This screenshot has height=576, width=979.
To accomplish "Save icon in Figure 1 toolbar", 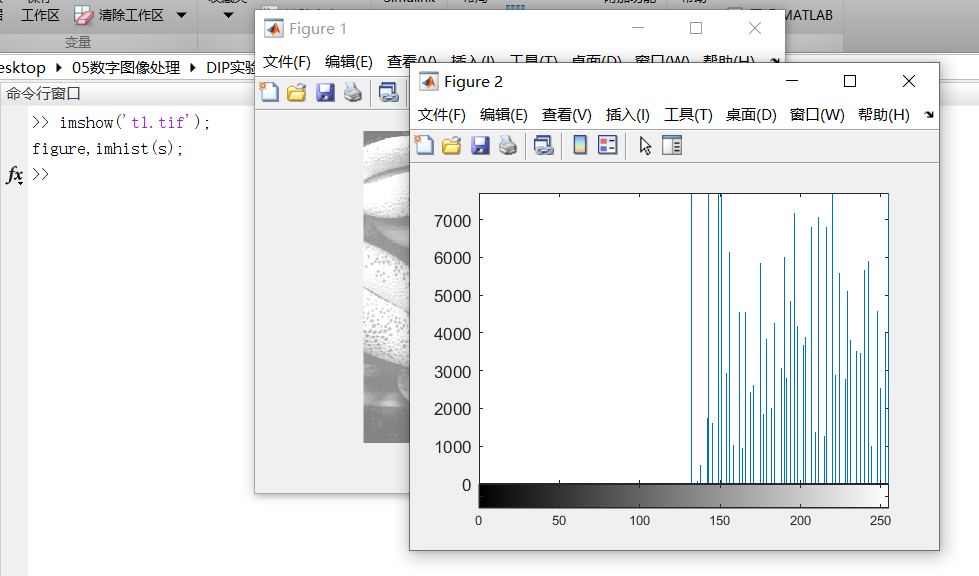I will point(325,93).
